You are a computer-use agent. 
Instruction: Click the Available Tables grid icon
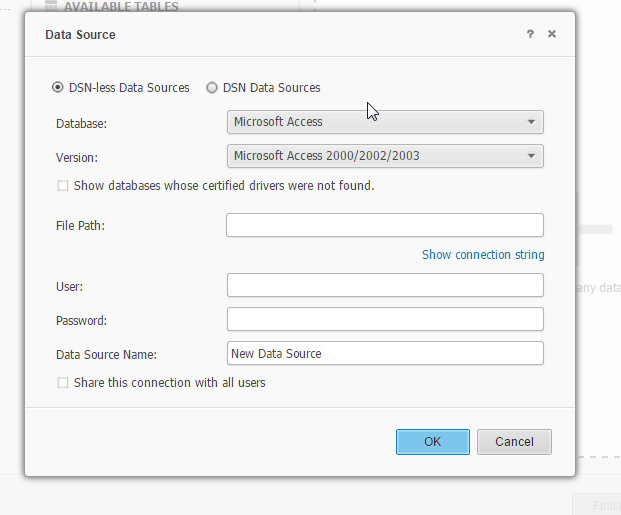[x=51, y=6]
